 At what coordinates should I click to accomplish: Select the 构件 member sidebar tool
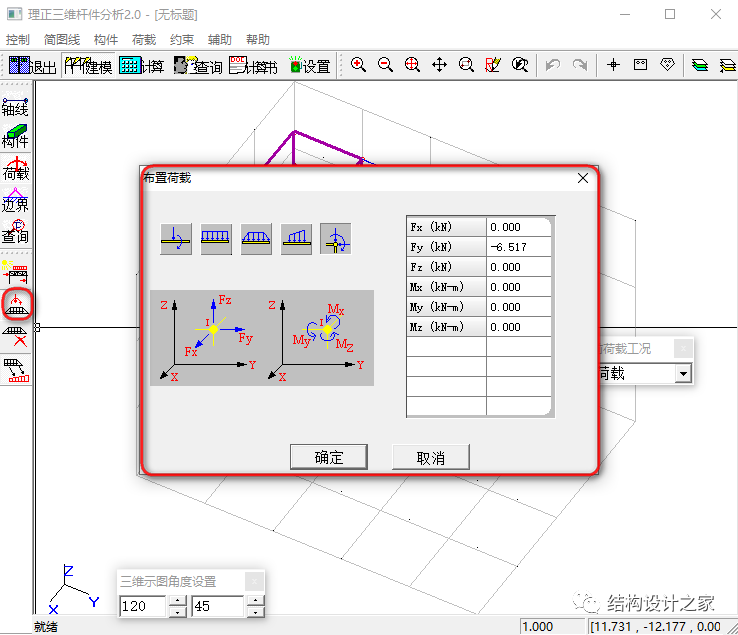(16, 136)
